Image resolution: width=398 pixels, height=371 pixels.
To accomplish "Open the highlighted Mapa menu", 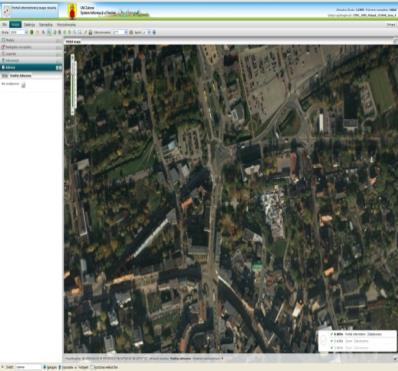I will point(15,25).
